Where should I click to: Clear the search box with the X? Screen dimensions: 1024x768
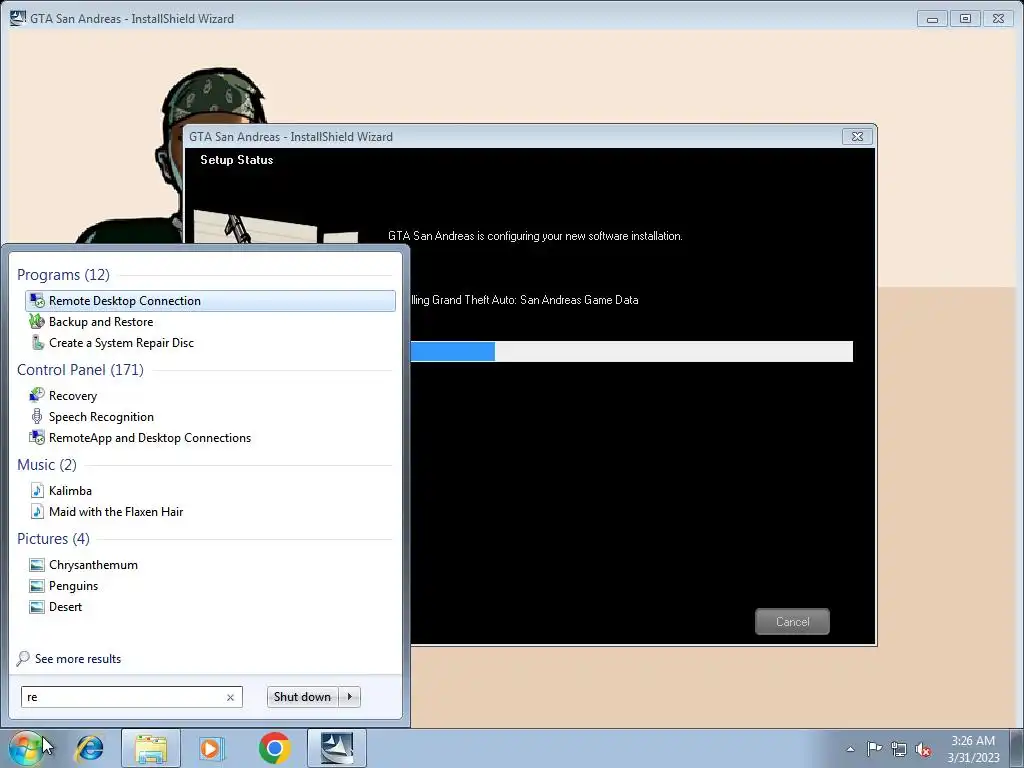pos(231,697)
